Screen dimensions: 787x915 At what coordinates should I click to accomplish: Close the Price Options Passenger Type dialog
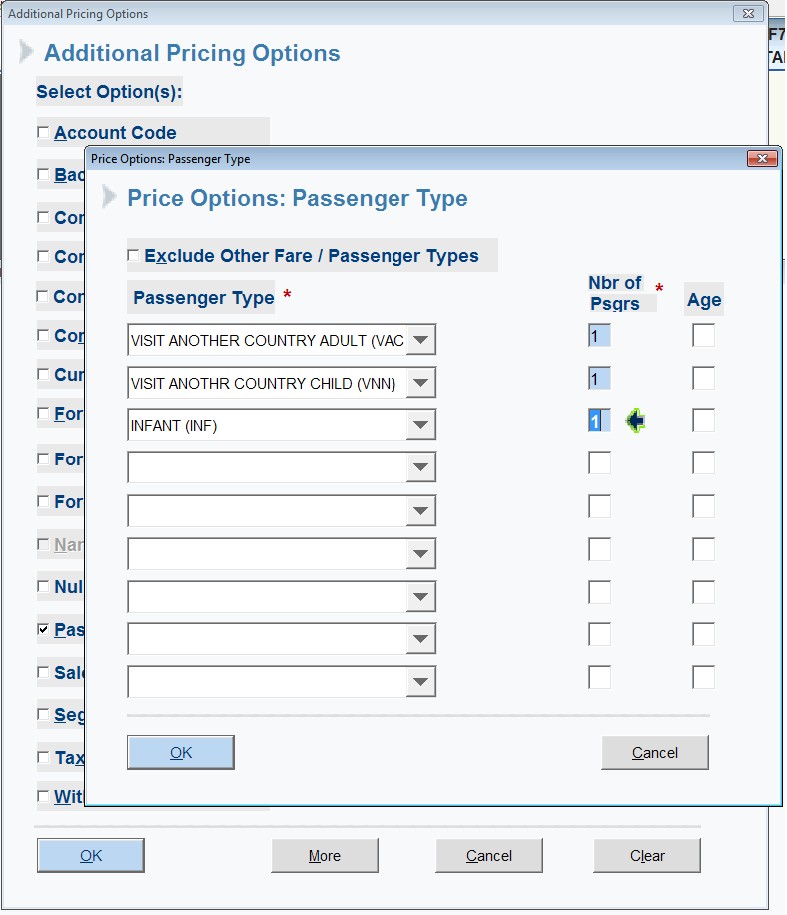tap(762, 159)
